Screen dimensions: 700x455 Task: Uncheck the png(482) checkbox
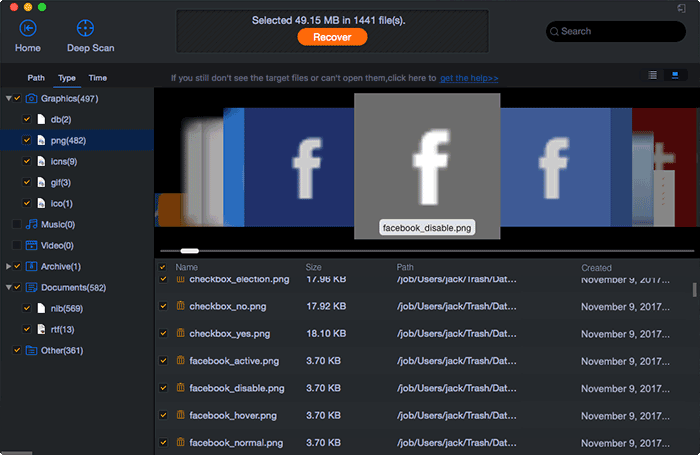point(27,140)
